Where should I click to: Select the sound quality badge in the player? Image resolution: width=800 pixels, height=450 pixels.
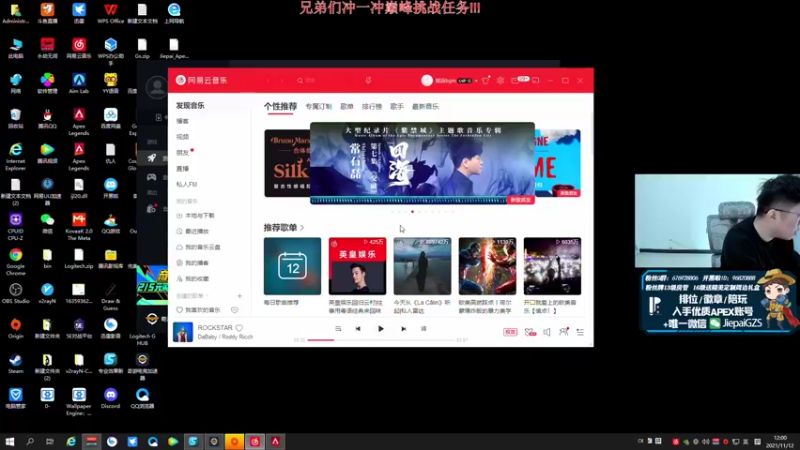click(510, 332)
